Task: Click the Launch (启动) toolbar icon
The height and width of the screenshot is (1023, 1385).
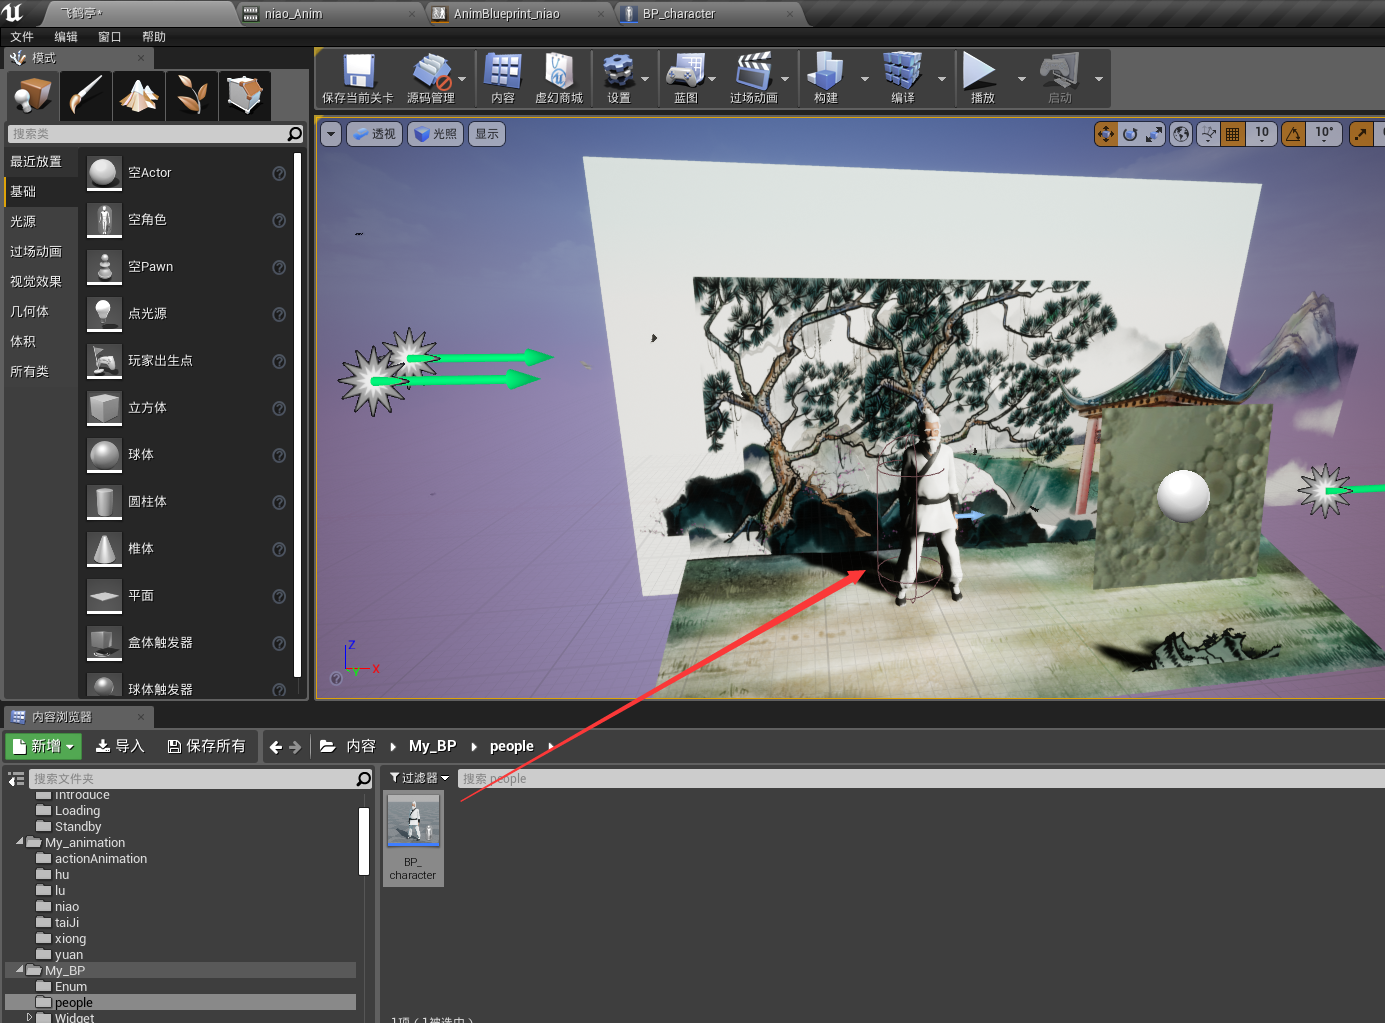Action: pos(1059,78)
